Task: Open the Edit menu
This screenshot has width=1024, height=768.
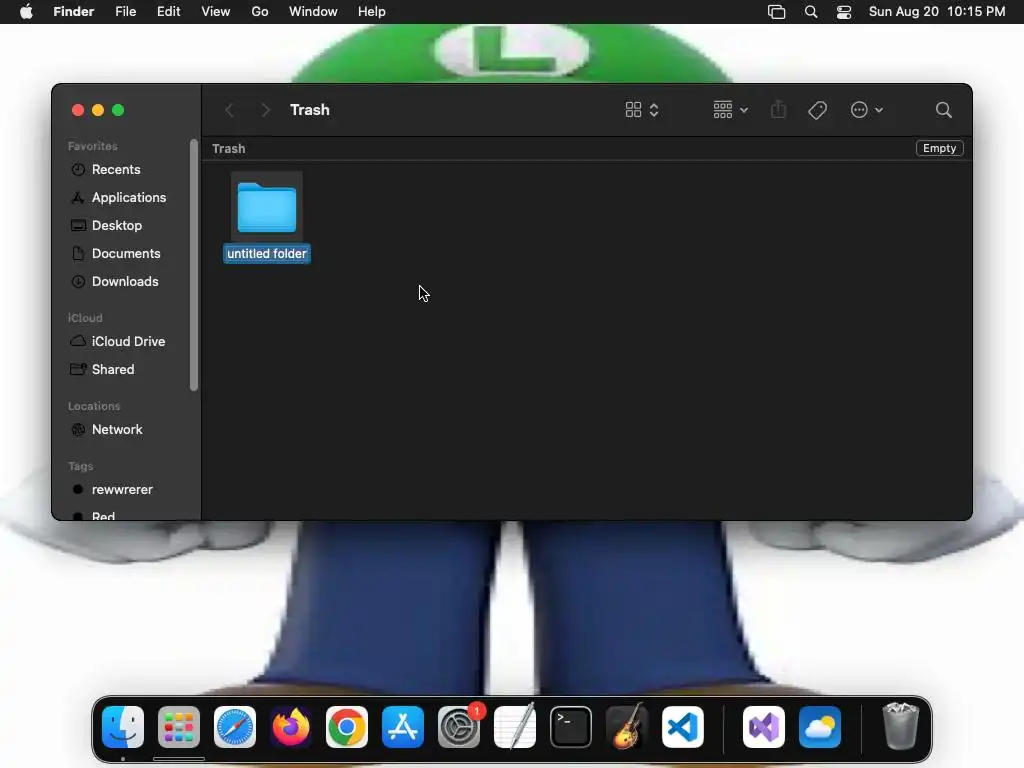Action: click(x=168, y=12)
